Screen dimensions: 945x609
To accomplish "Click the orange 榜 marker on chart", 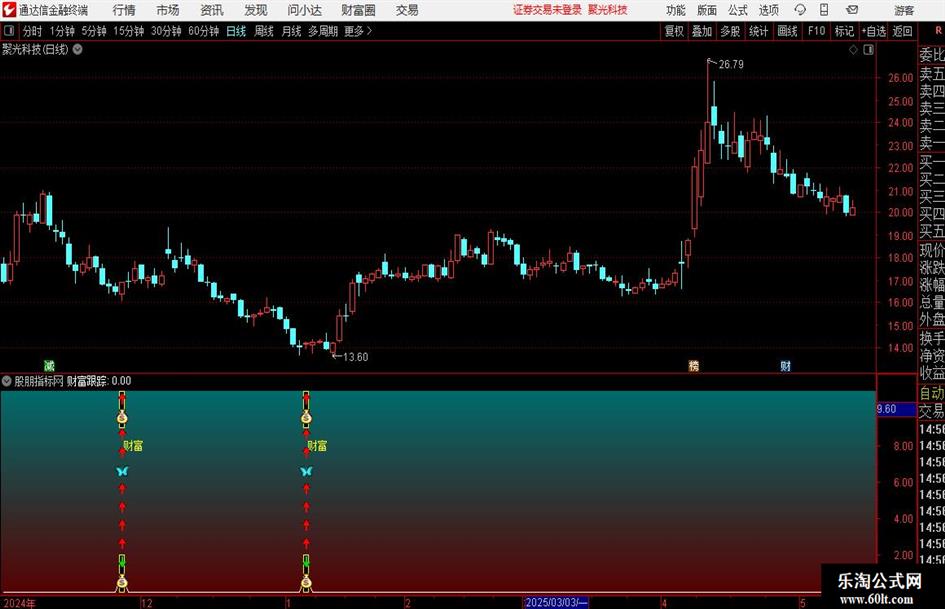I will [x=694, y=365].
